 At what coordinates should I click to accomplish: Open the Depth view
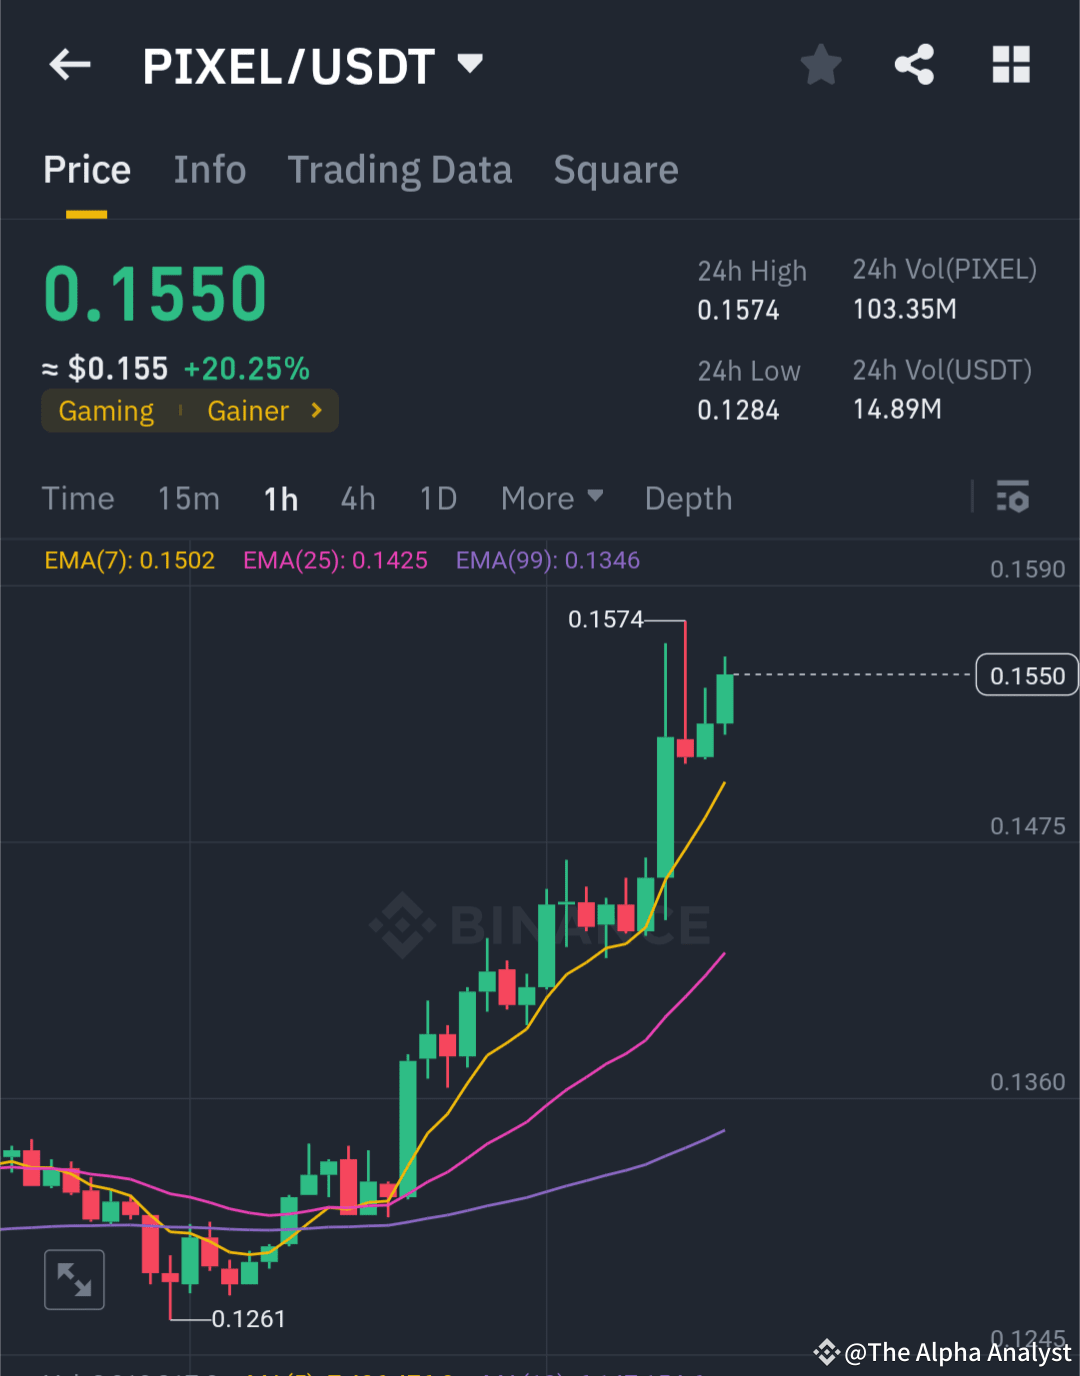pyautogui.click(x=687, y=498)
